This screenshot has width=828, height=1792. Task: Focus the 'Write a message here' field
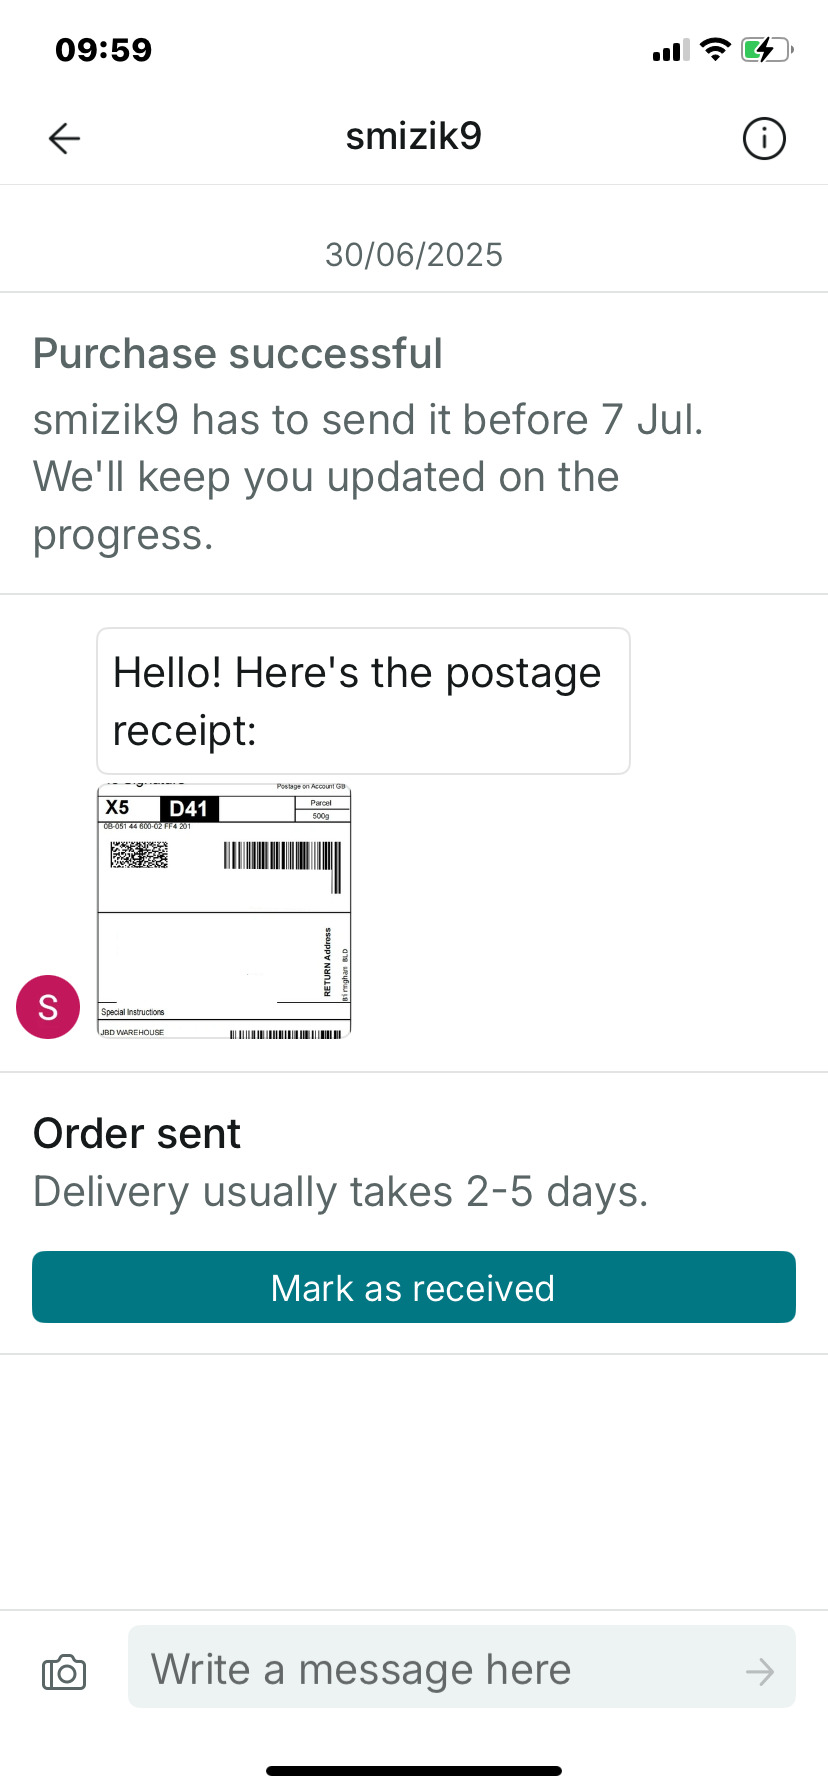point(440,1670)
